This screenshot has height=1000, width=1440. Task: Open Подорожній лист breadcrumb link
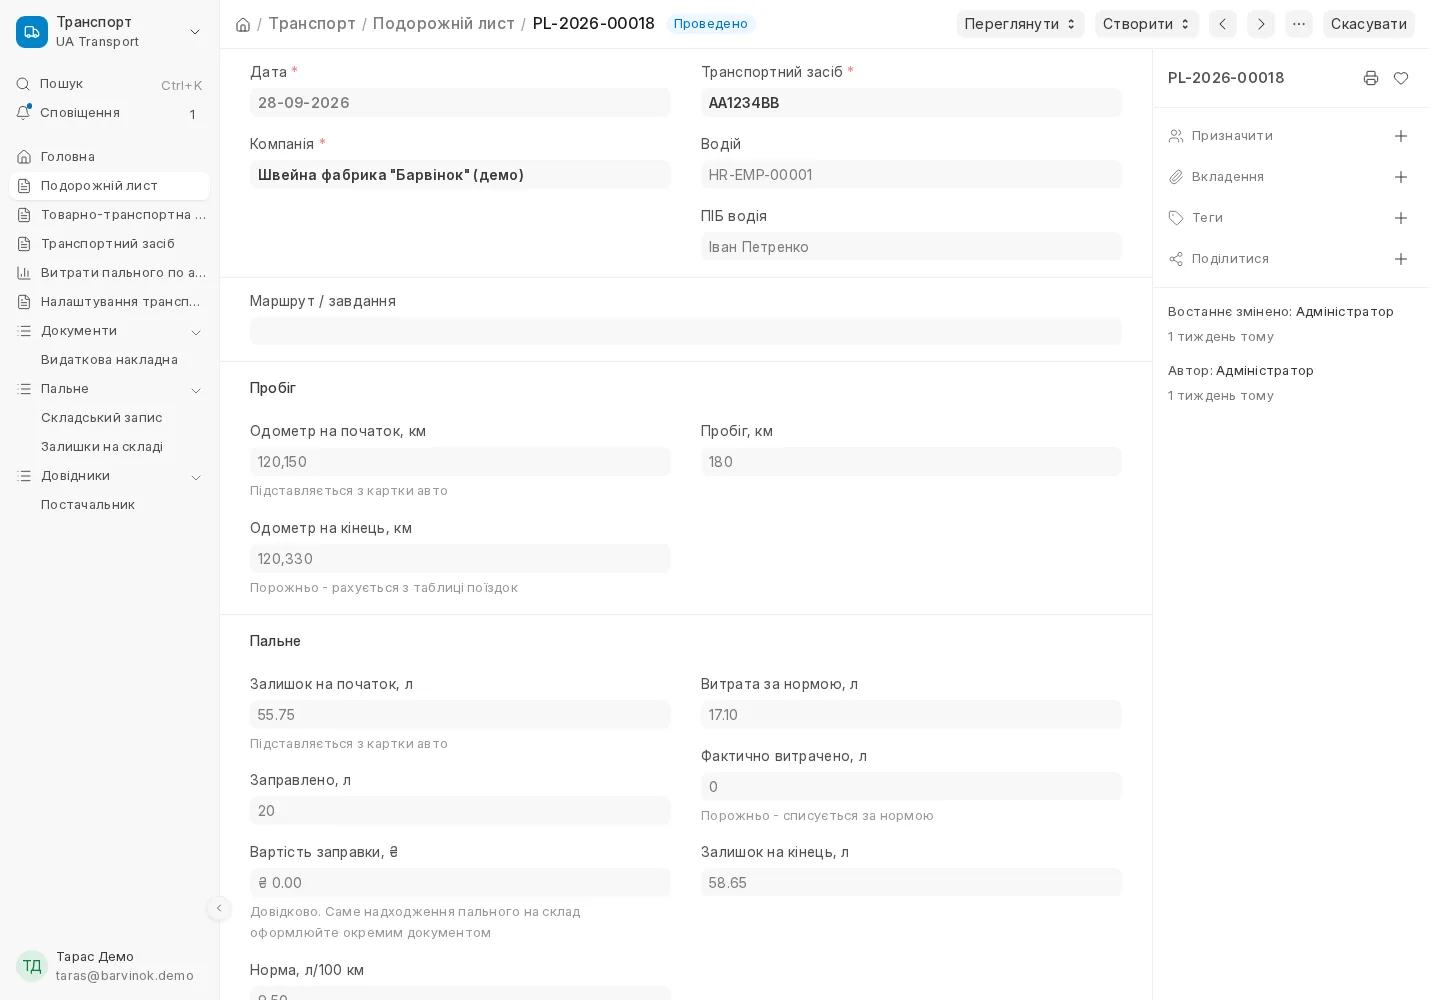pyautogui.click(x=443, y=23)
